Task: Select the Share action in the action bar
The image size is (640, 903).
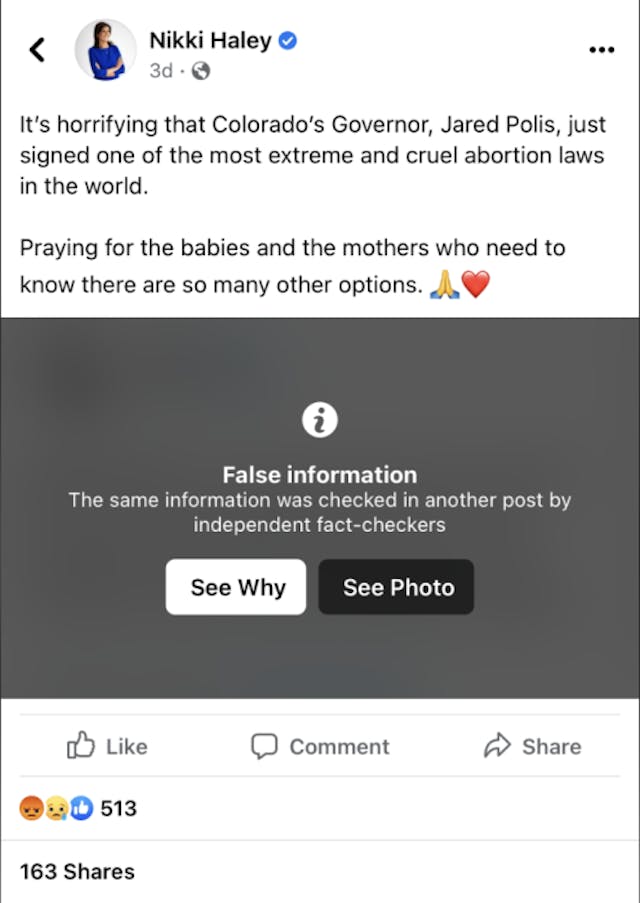Action: (532, 746)
